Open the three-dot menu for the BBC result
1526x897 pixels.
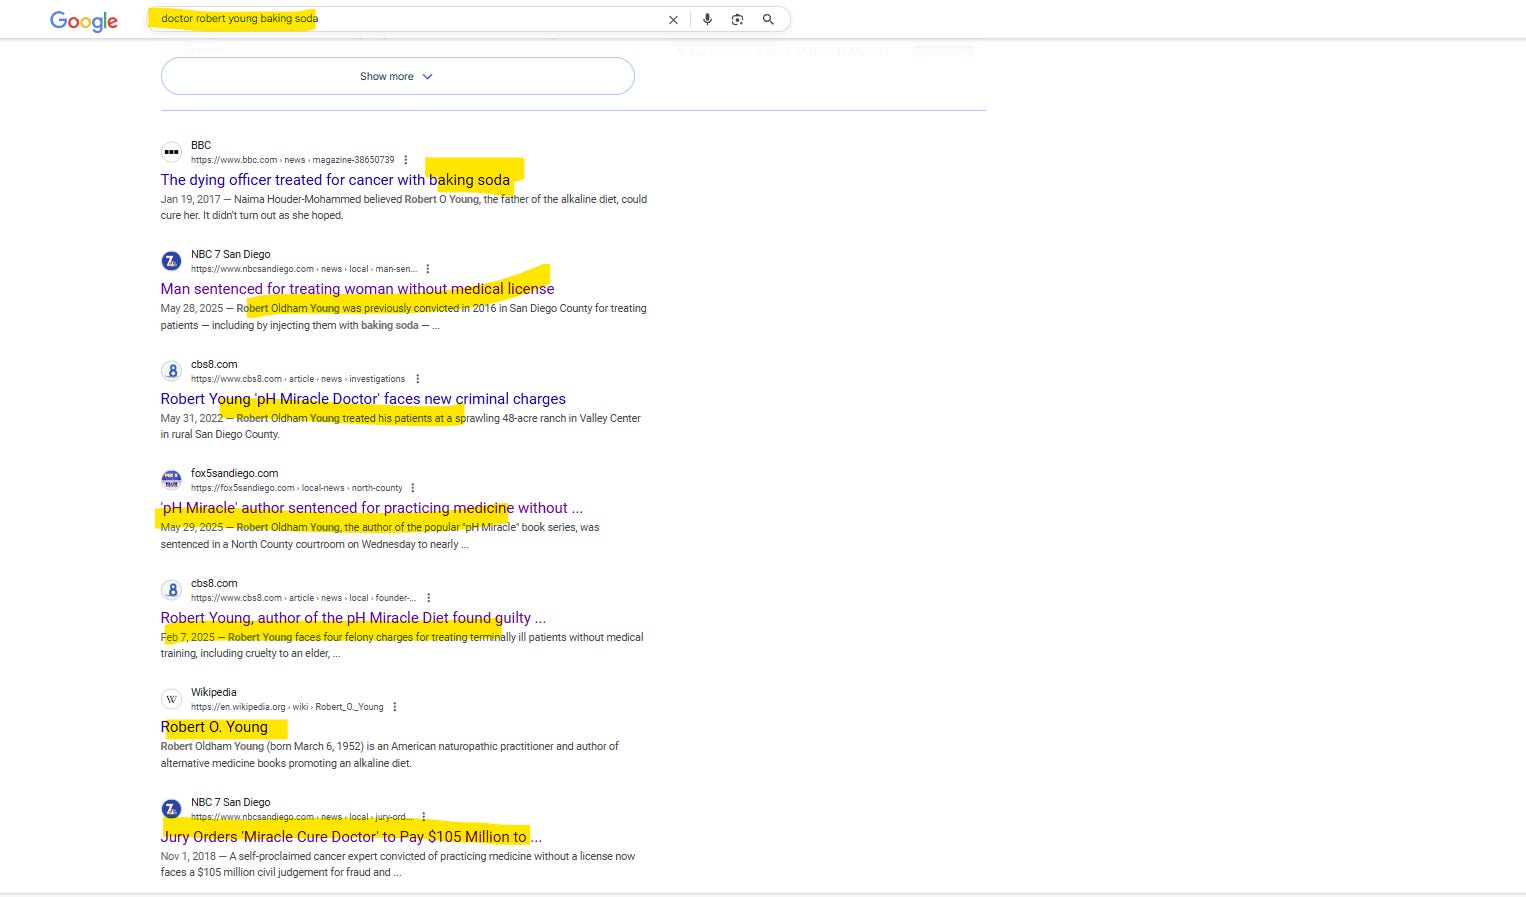pos(405,160)
